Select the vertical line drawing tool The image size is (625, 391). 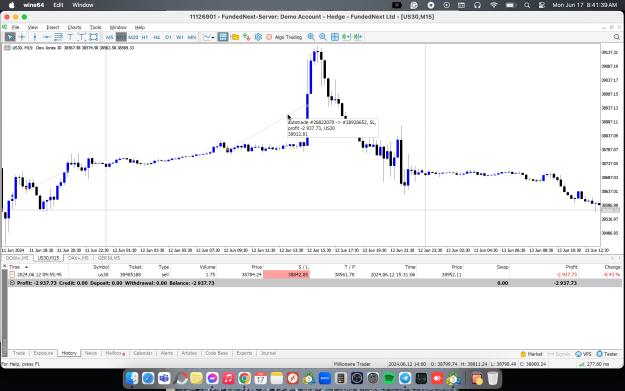click(35, 37)
